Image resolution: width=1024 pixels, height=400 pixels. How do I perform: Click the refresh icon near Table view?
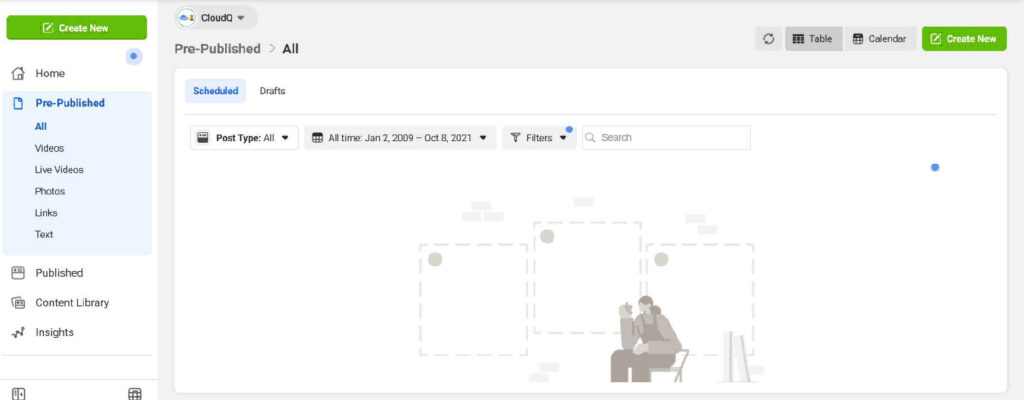(768, 39)
